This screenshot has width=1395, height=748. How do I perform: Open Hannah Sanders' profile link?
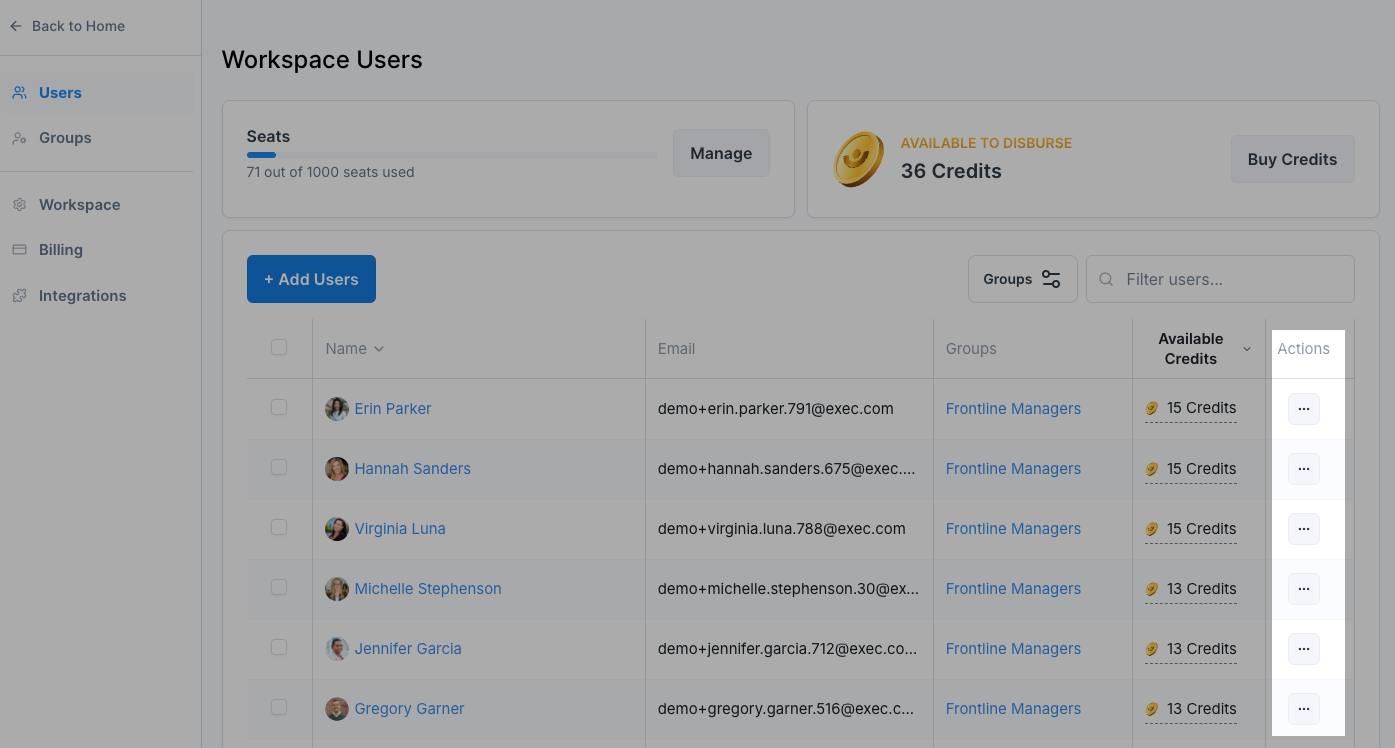pyautogui.click(x=412, y=469)
